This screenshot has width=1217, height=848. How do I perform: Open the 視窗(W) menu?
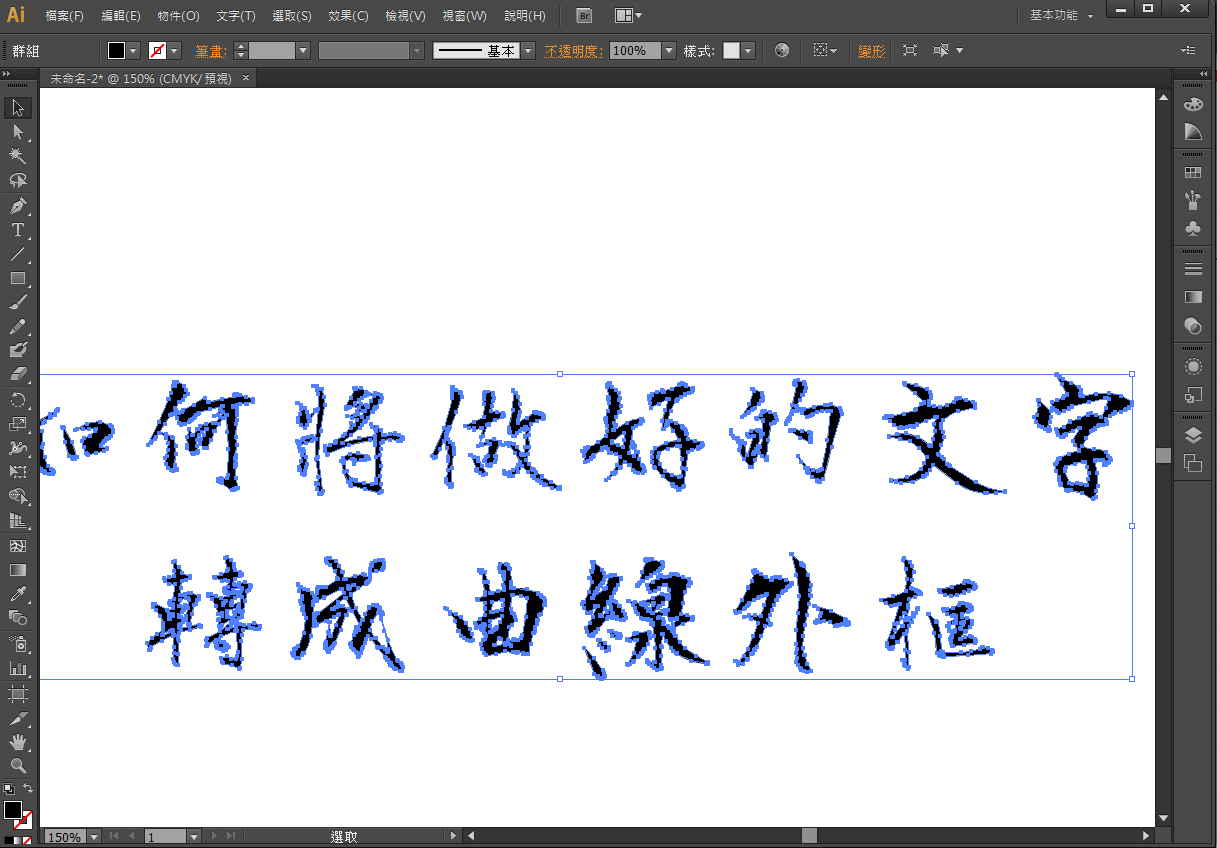[x=465, y=16]
